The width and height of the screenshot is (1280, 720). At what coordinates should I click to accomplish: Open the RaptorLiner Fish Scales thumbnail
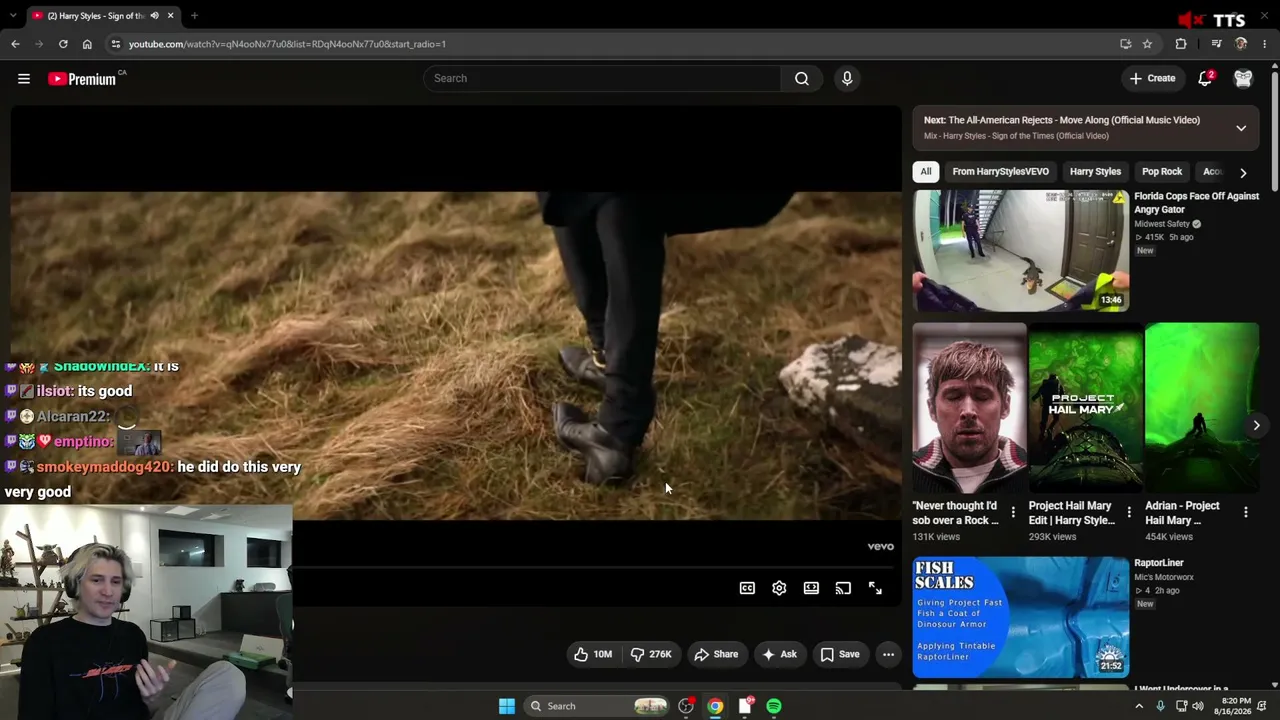point(1021,617)
